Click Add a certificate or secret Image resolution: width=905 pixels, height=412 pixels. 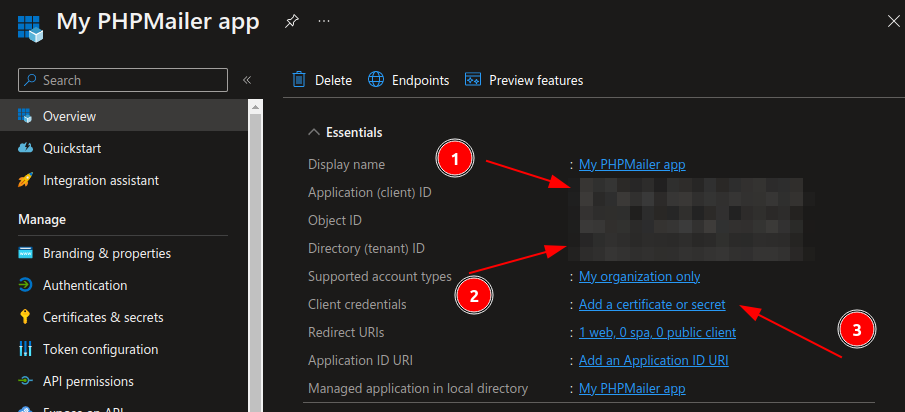click(x=652, y=304)
